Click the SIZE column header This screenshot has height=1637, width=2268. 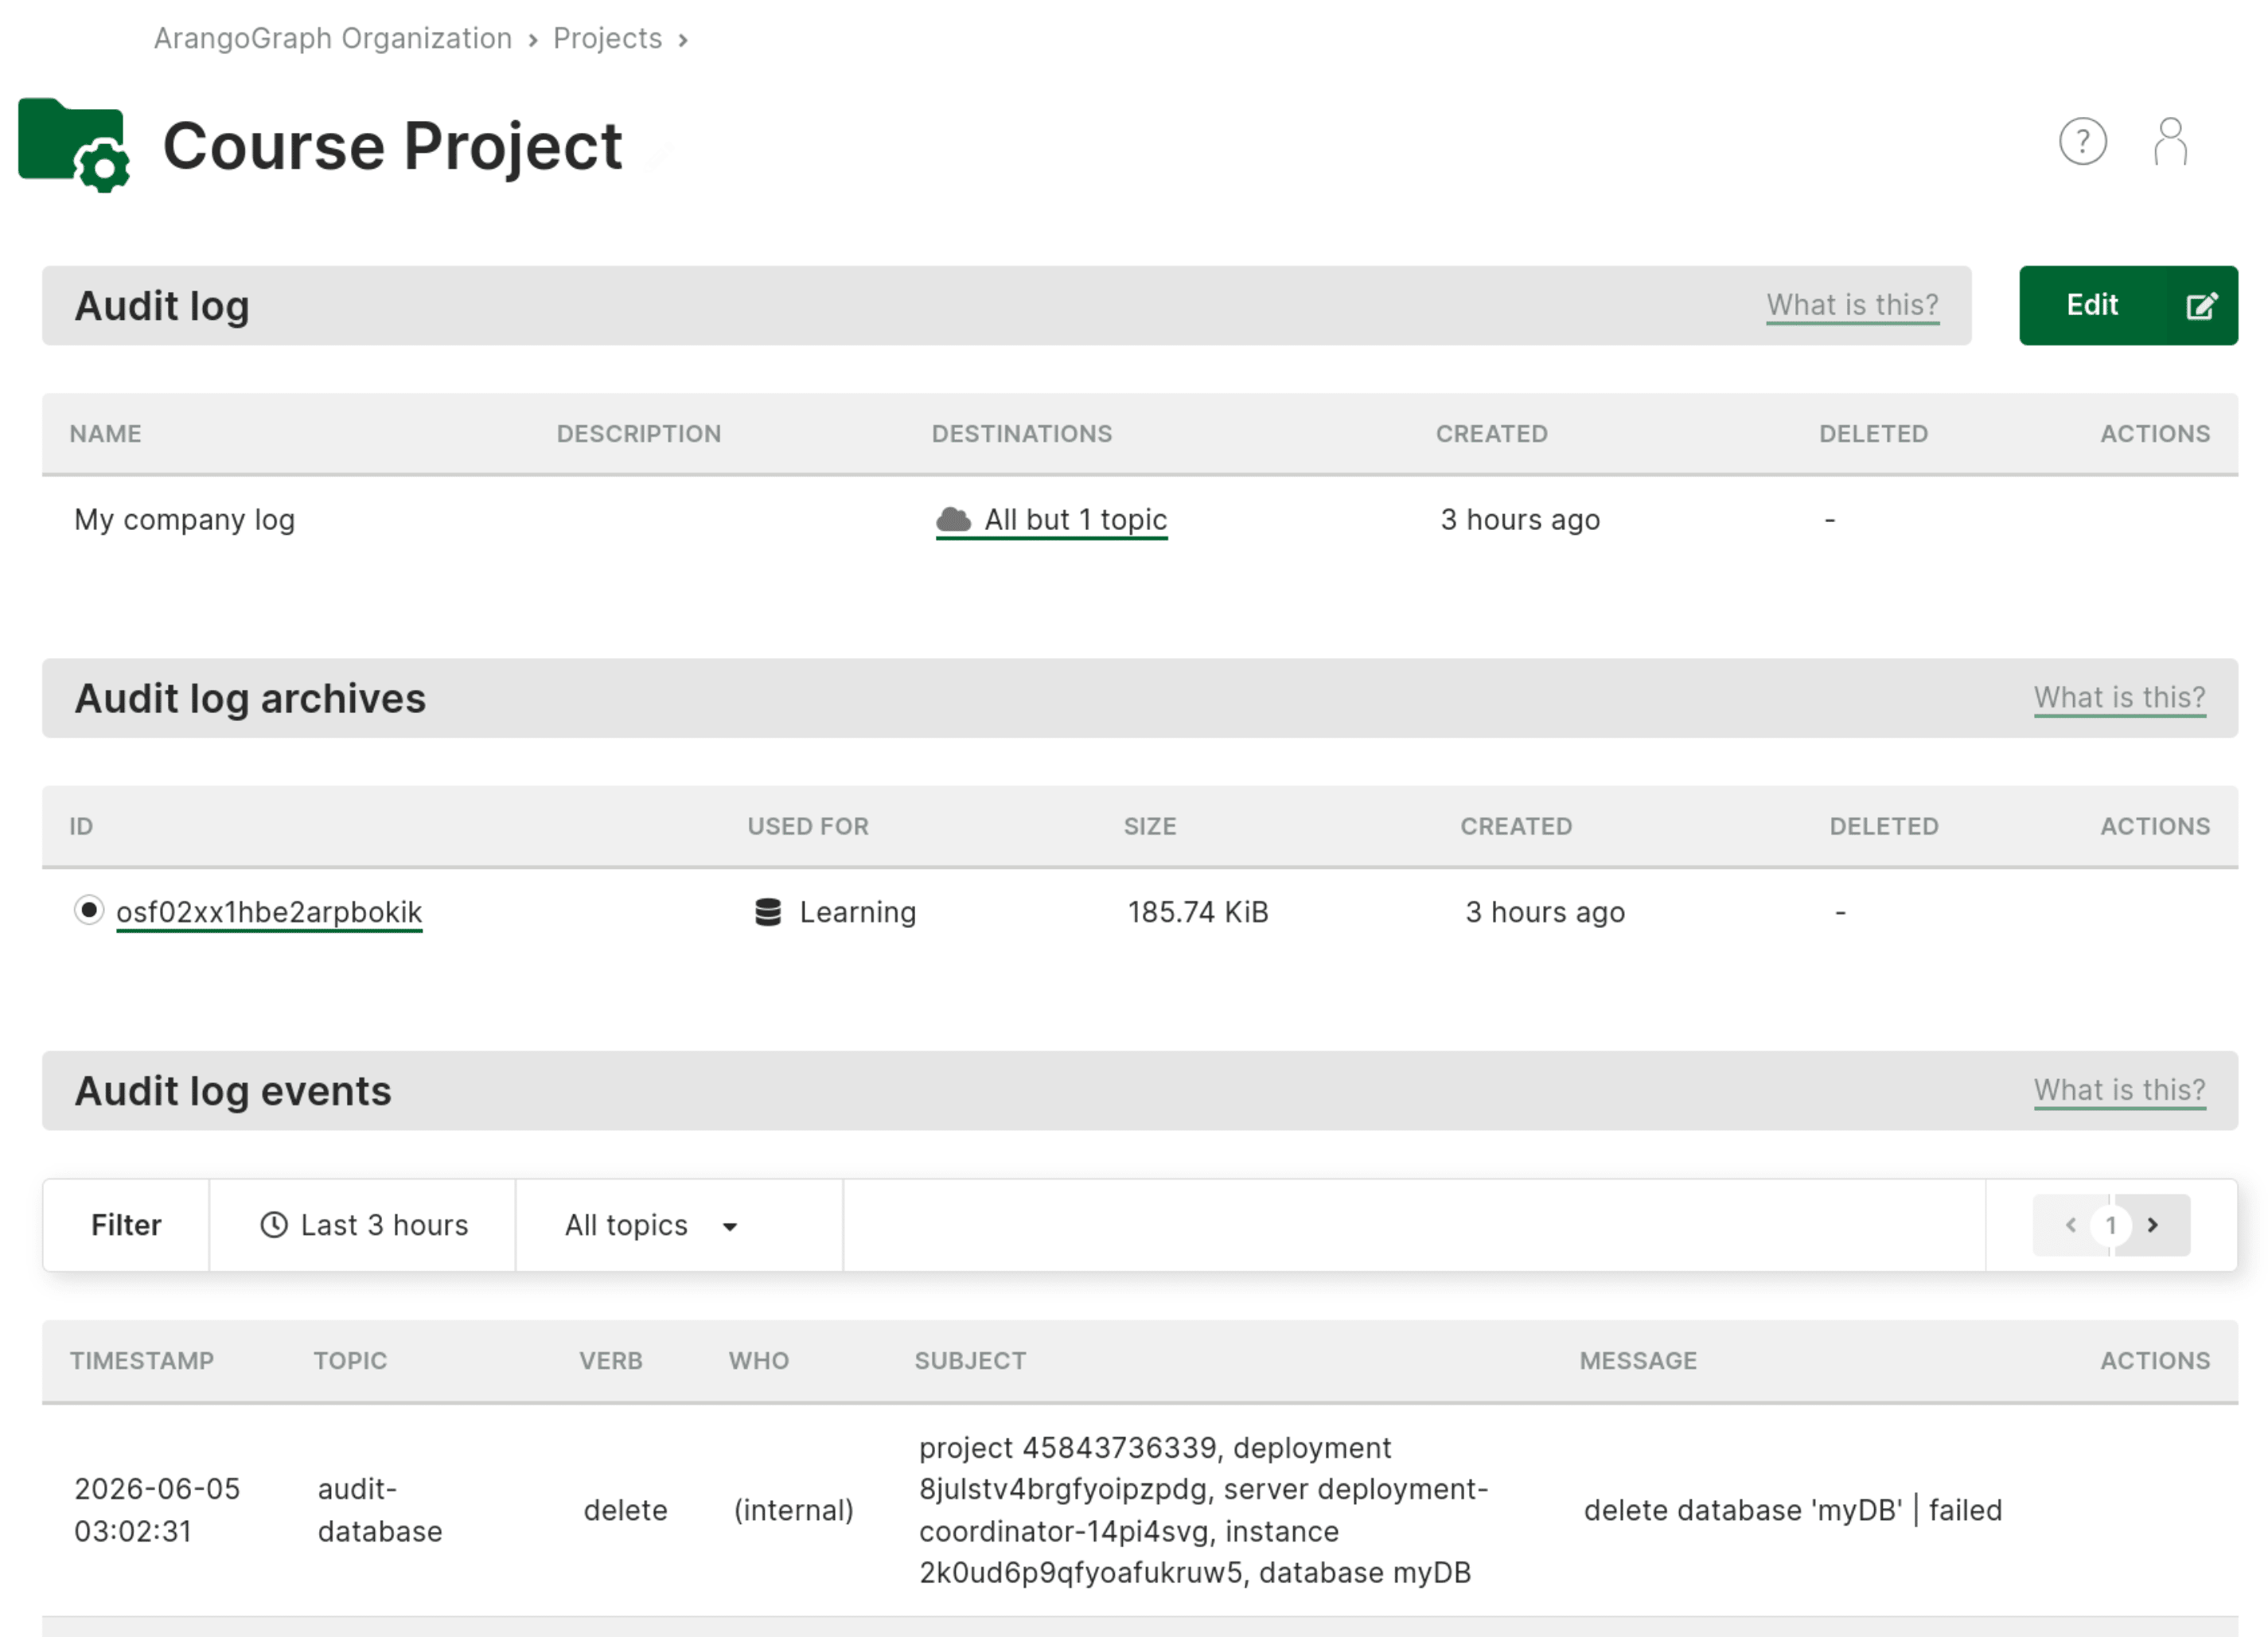tap(1150, 826)
